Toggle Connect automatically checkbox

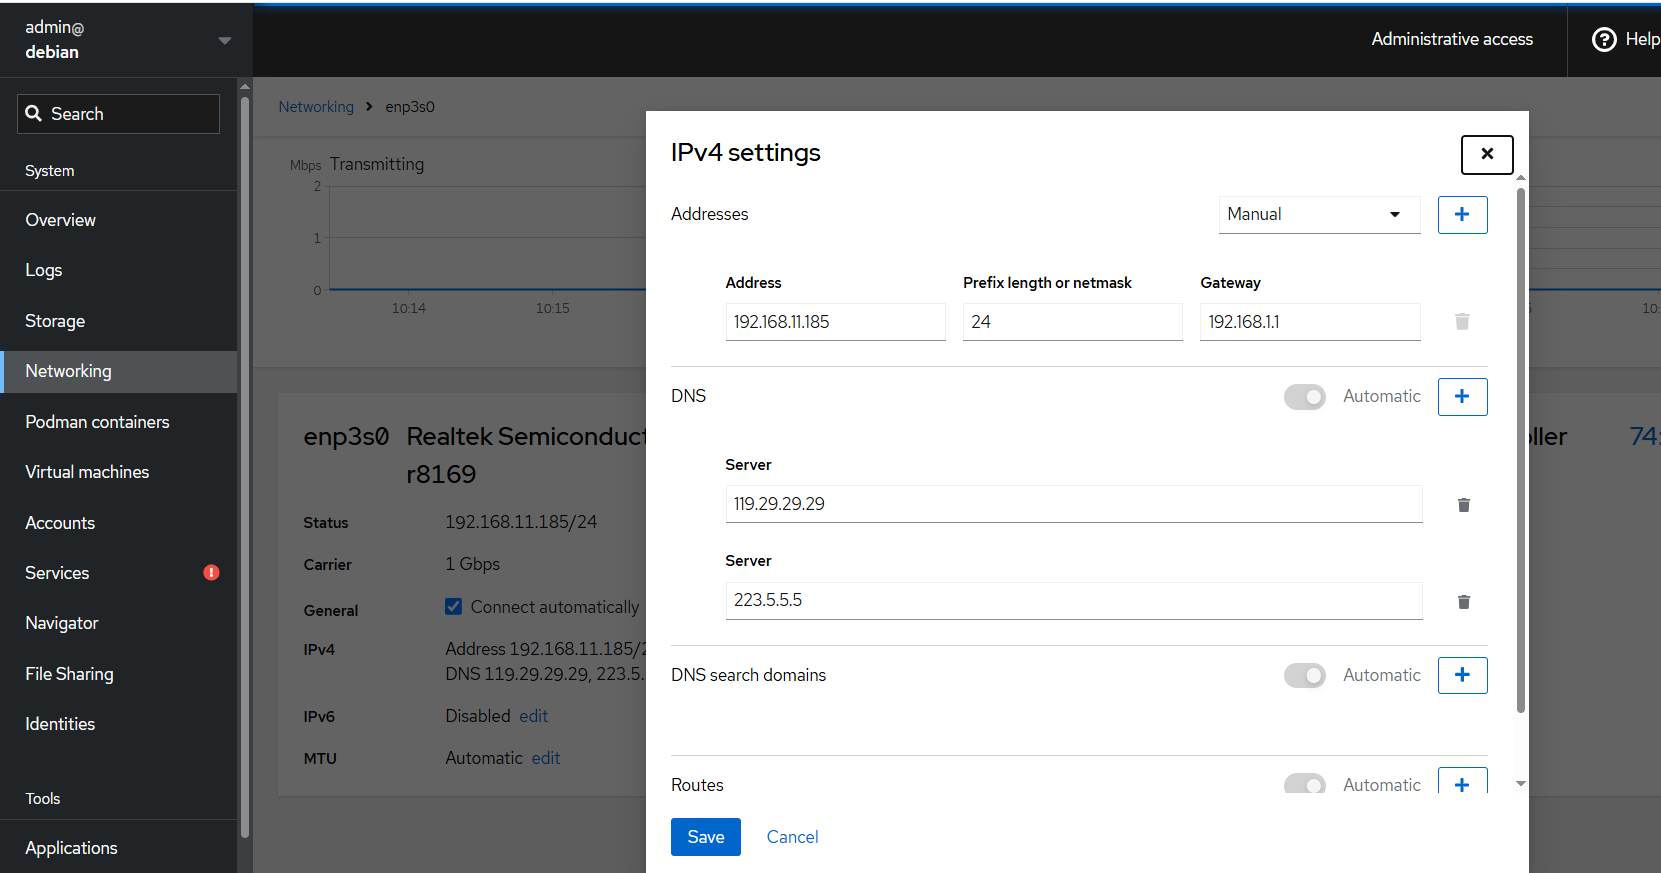tap(454, 607)
